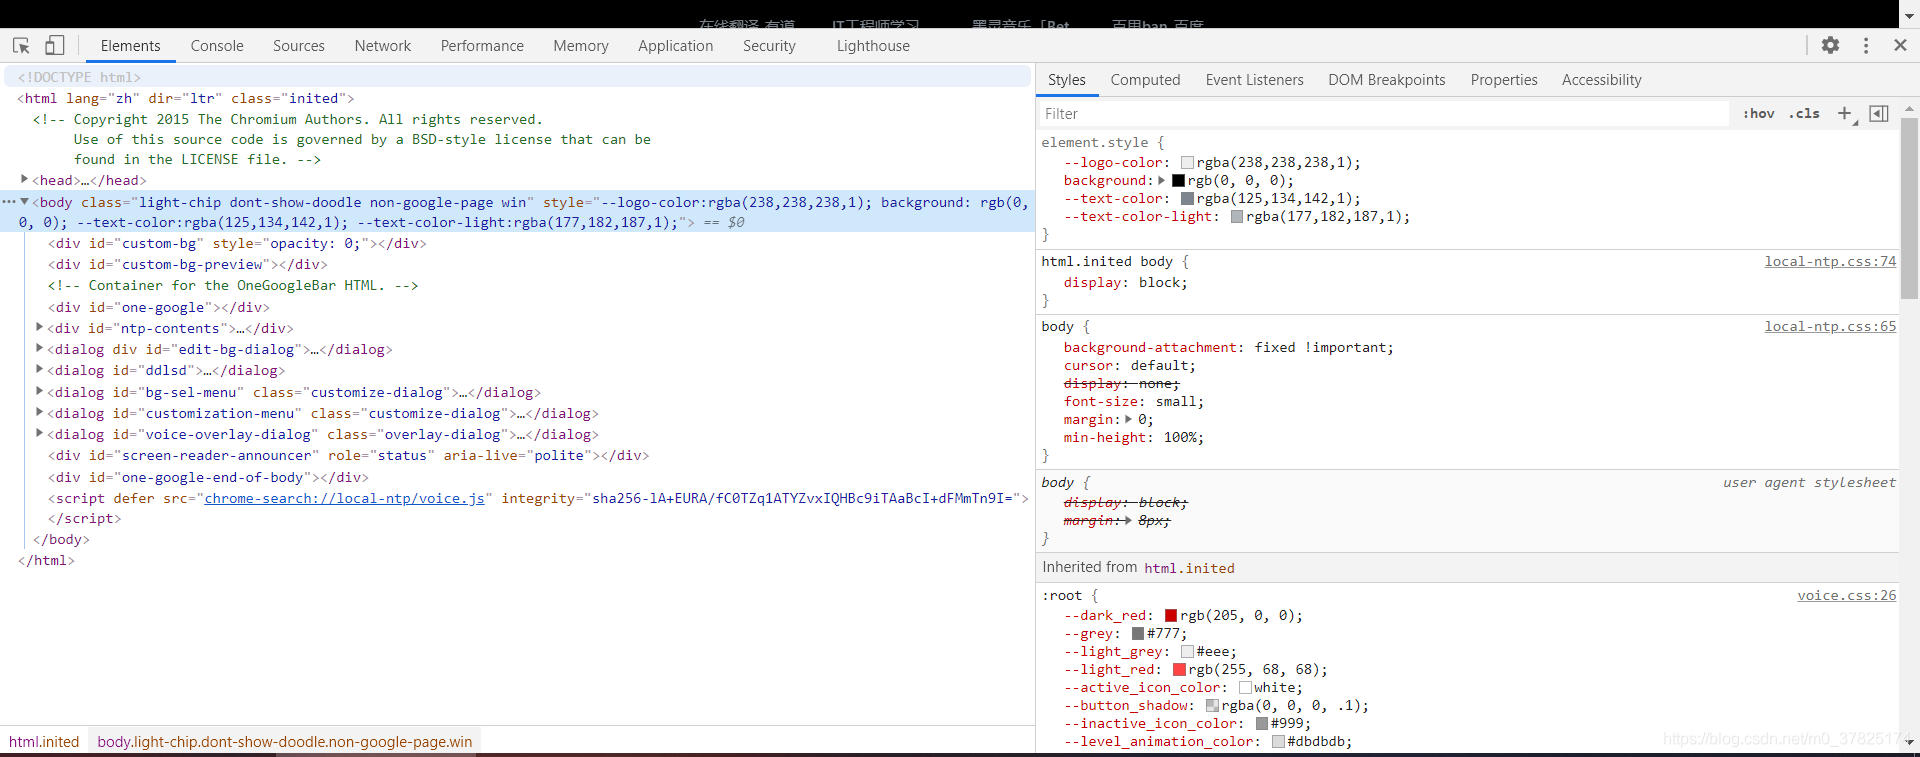Collapse the body element node
This screenshot has height=757, width=1920.
tap(25, 202)
